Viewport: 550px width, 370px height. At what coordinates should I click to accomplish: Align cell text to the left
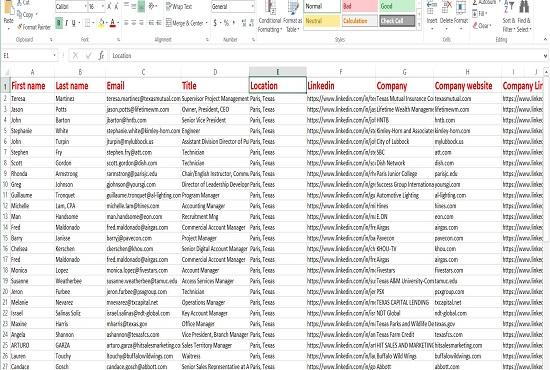(x=126, y=23)
